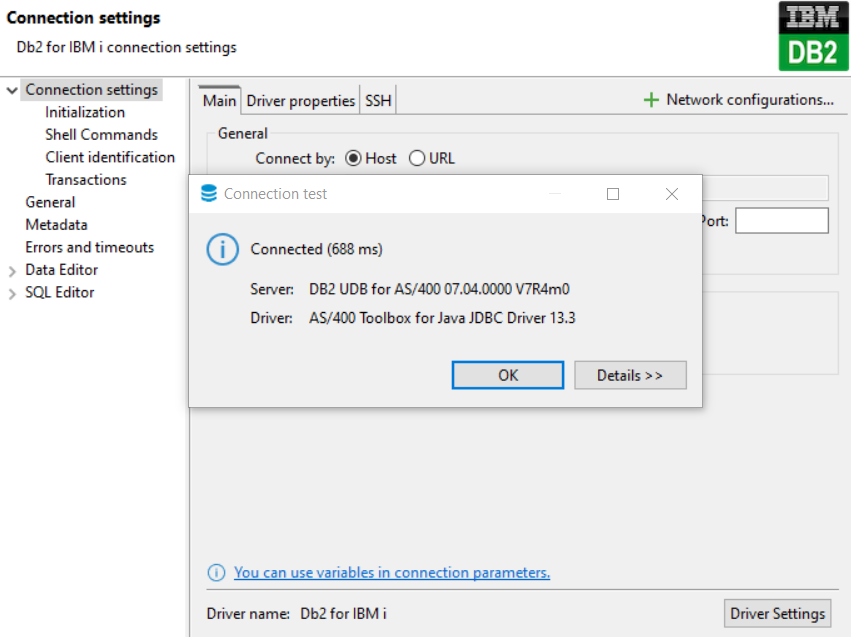Select Transactions in the settings tree
The width and height of the screenshot is (851, 637).
(x=86, y=180)
